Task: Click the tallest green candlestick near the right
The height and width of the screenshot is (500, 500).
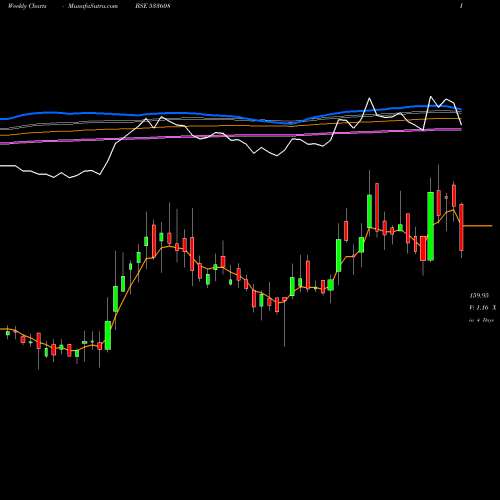Action: point(431,226)
